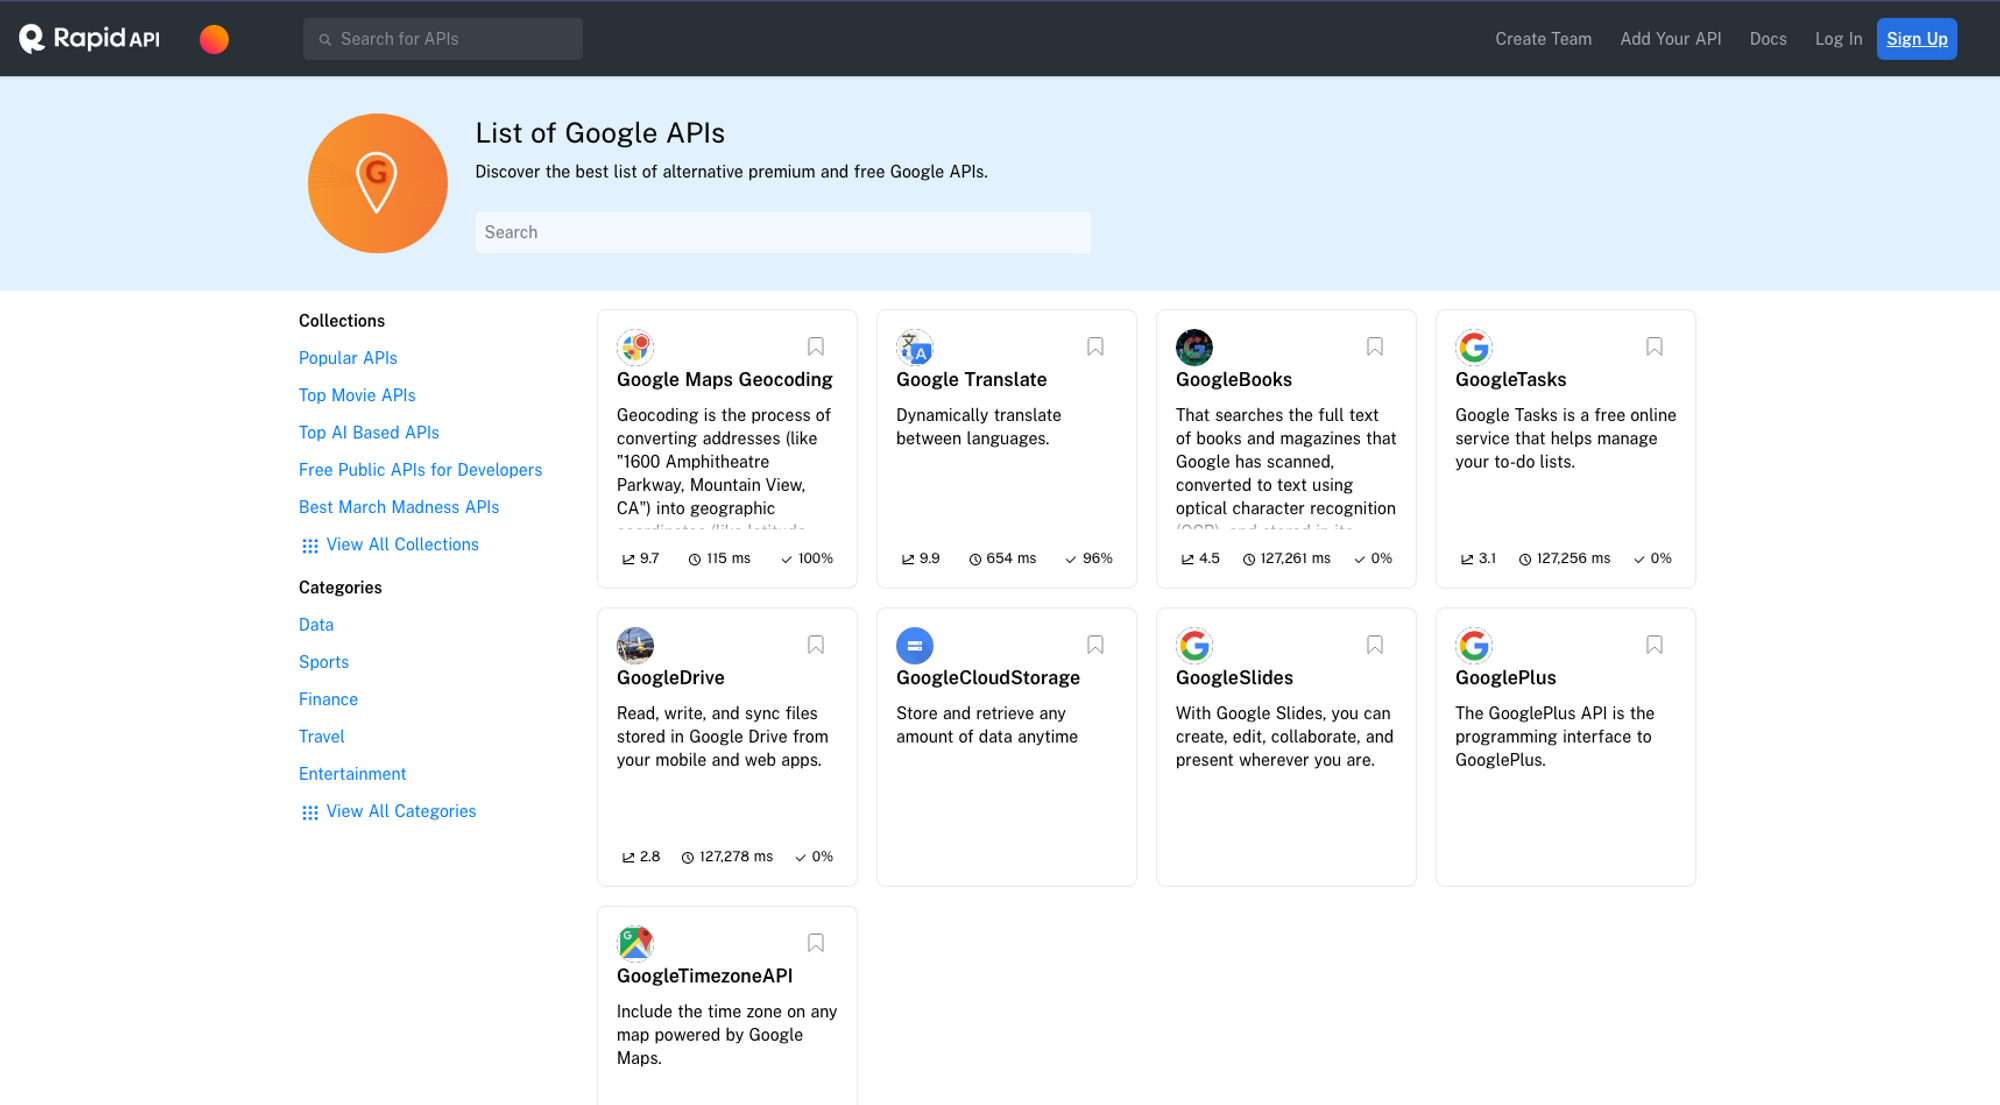Select the Top AI Based APIs collection
The width and height of the screenshot is (2000, 1105).
click(x=368, y=432)
